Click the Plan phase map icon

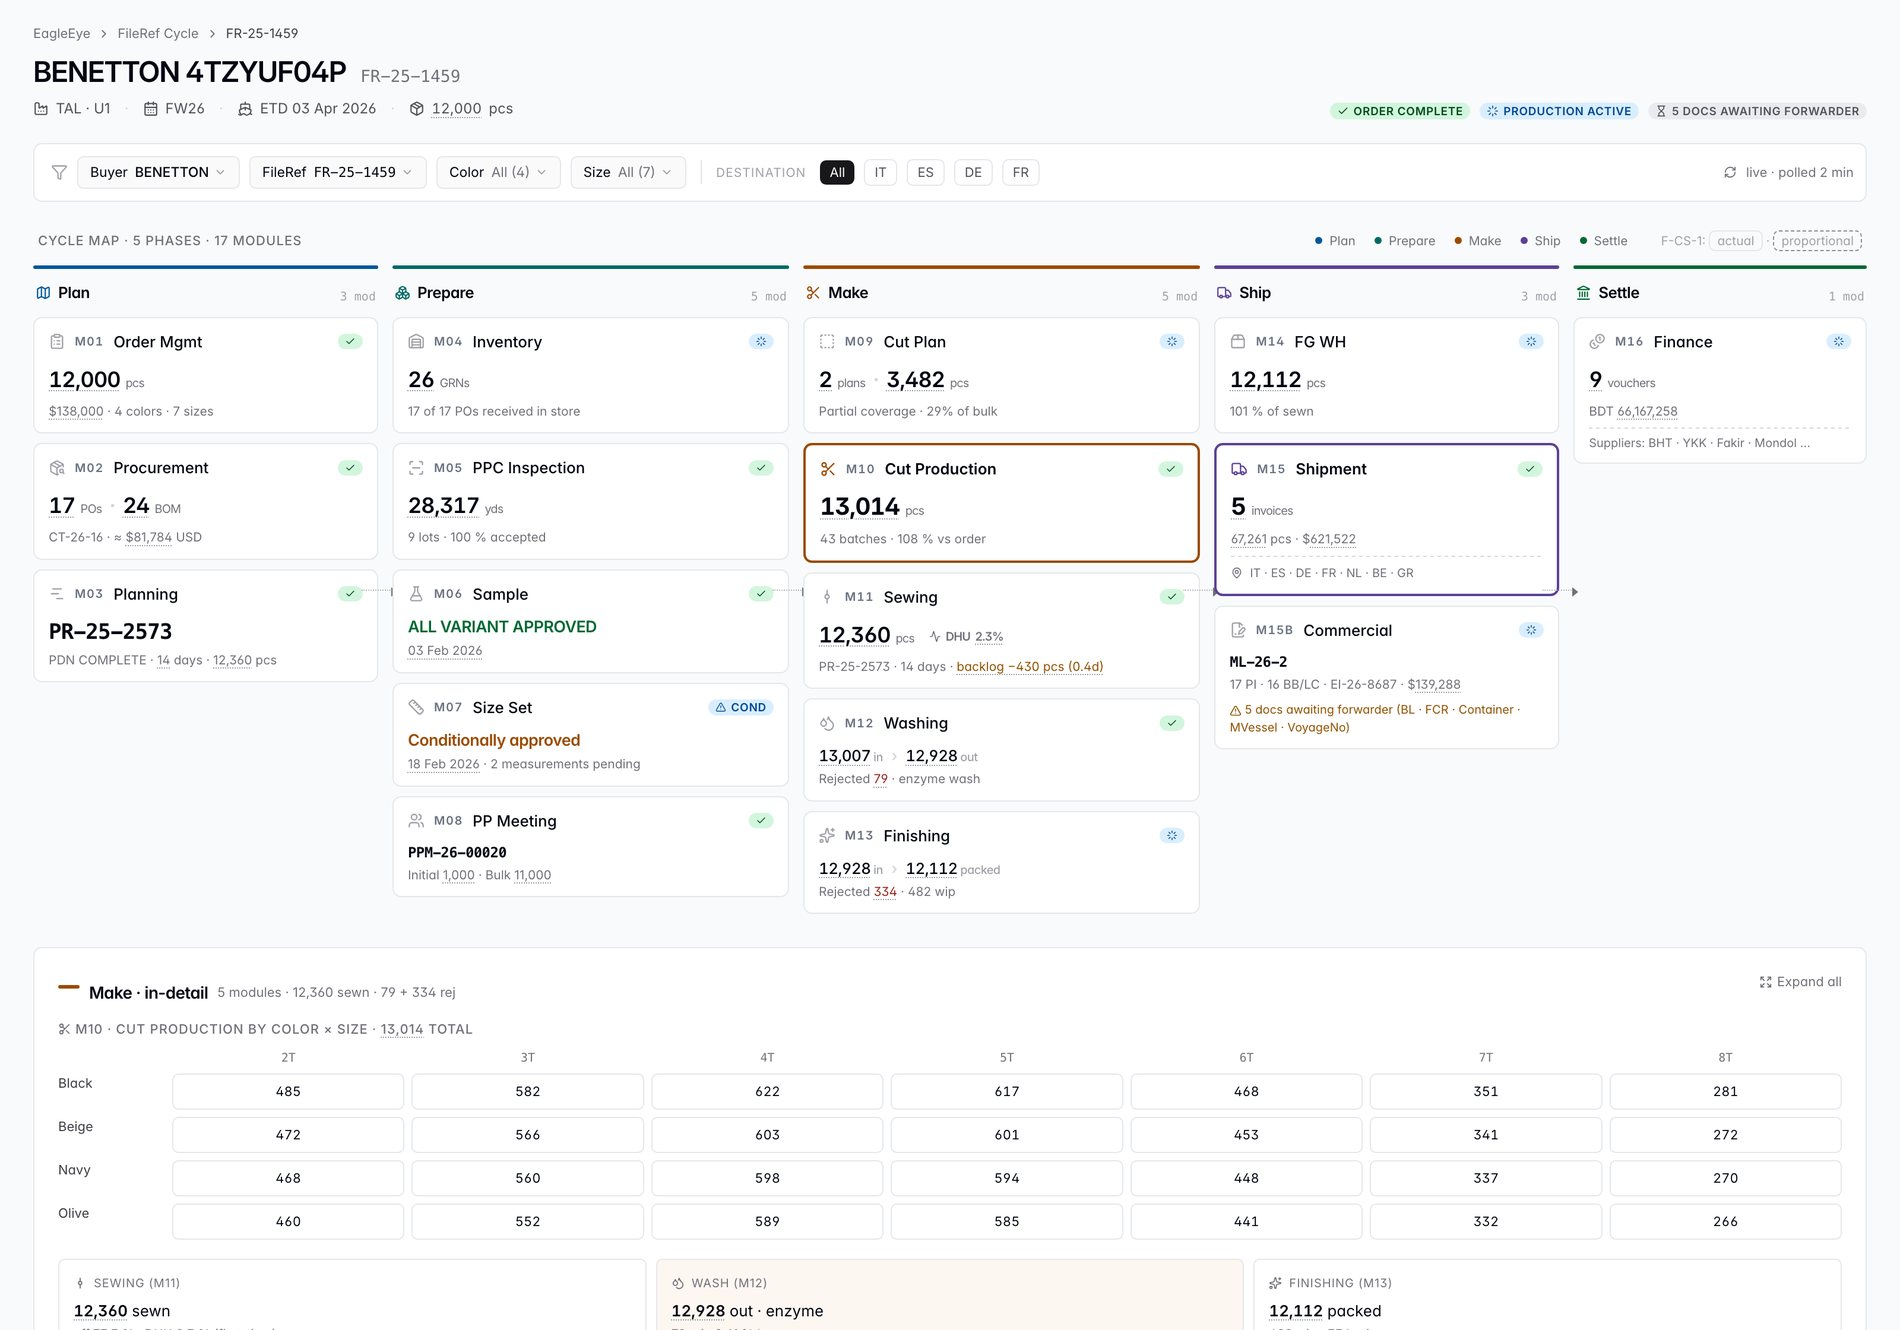43,293
